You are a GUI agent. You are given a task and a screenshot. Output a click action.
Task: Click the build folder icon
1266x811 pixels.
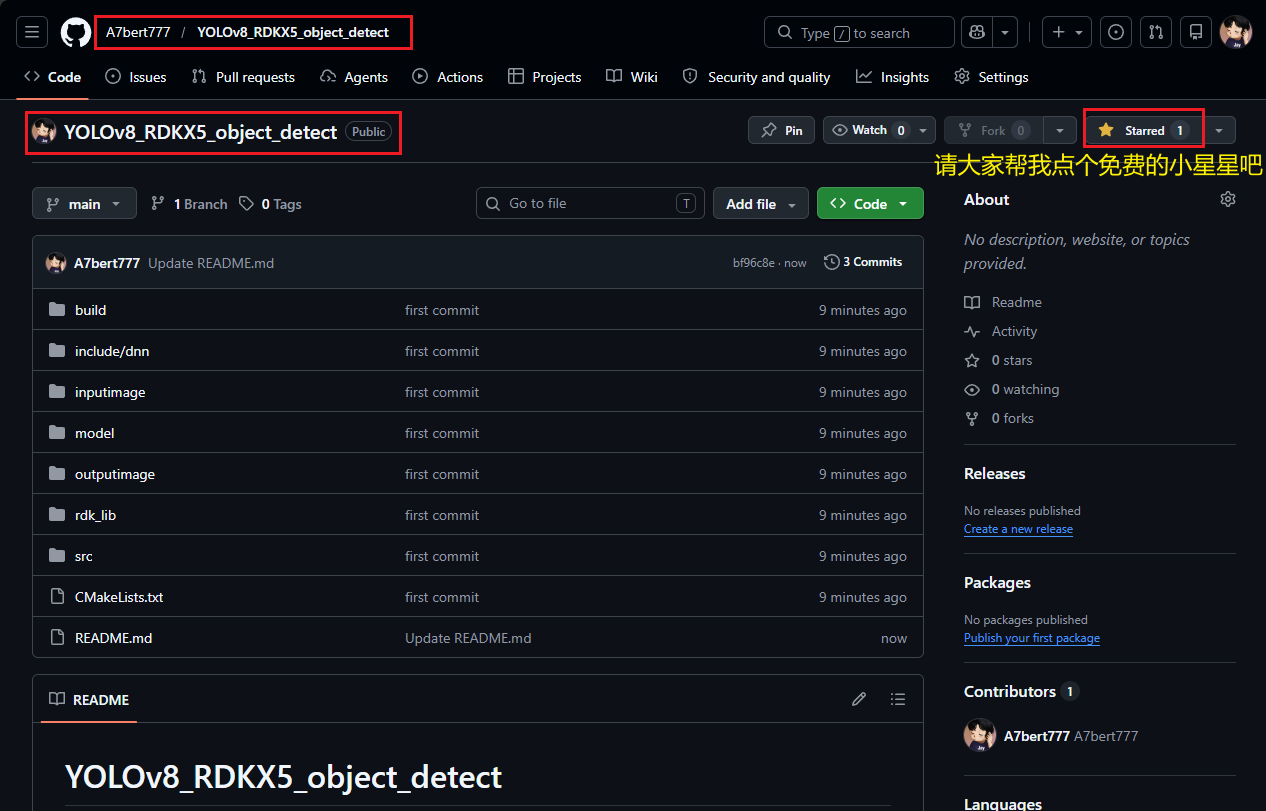(x=57, y=310)
